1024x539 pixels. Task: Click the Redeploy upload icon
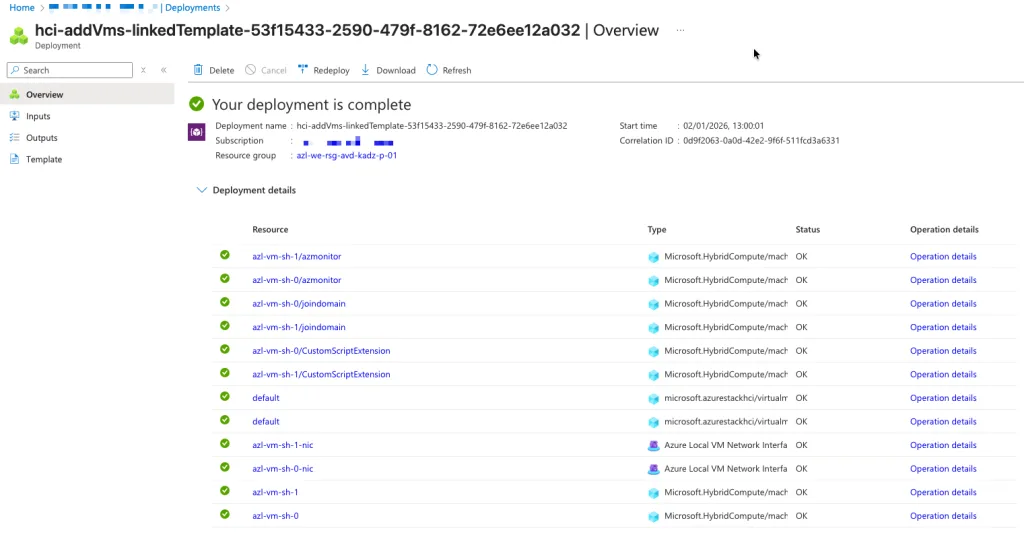pos(303,70)
